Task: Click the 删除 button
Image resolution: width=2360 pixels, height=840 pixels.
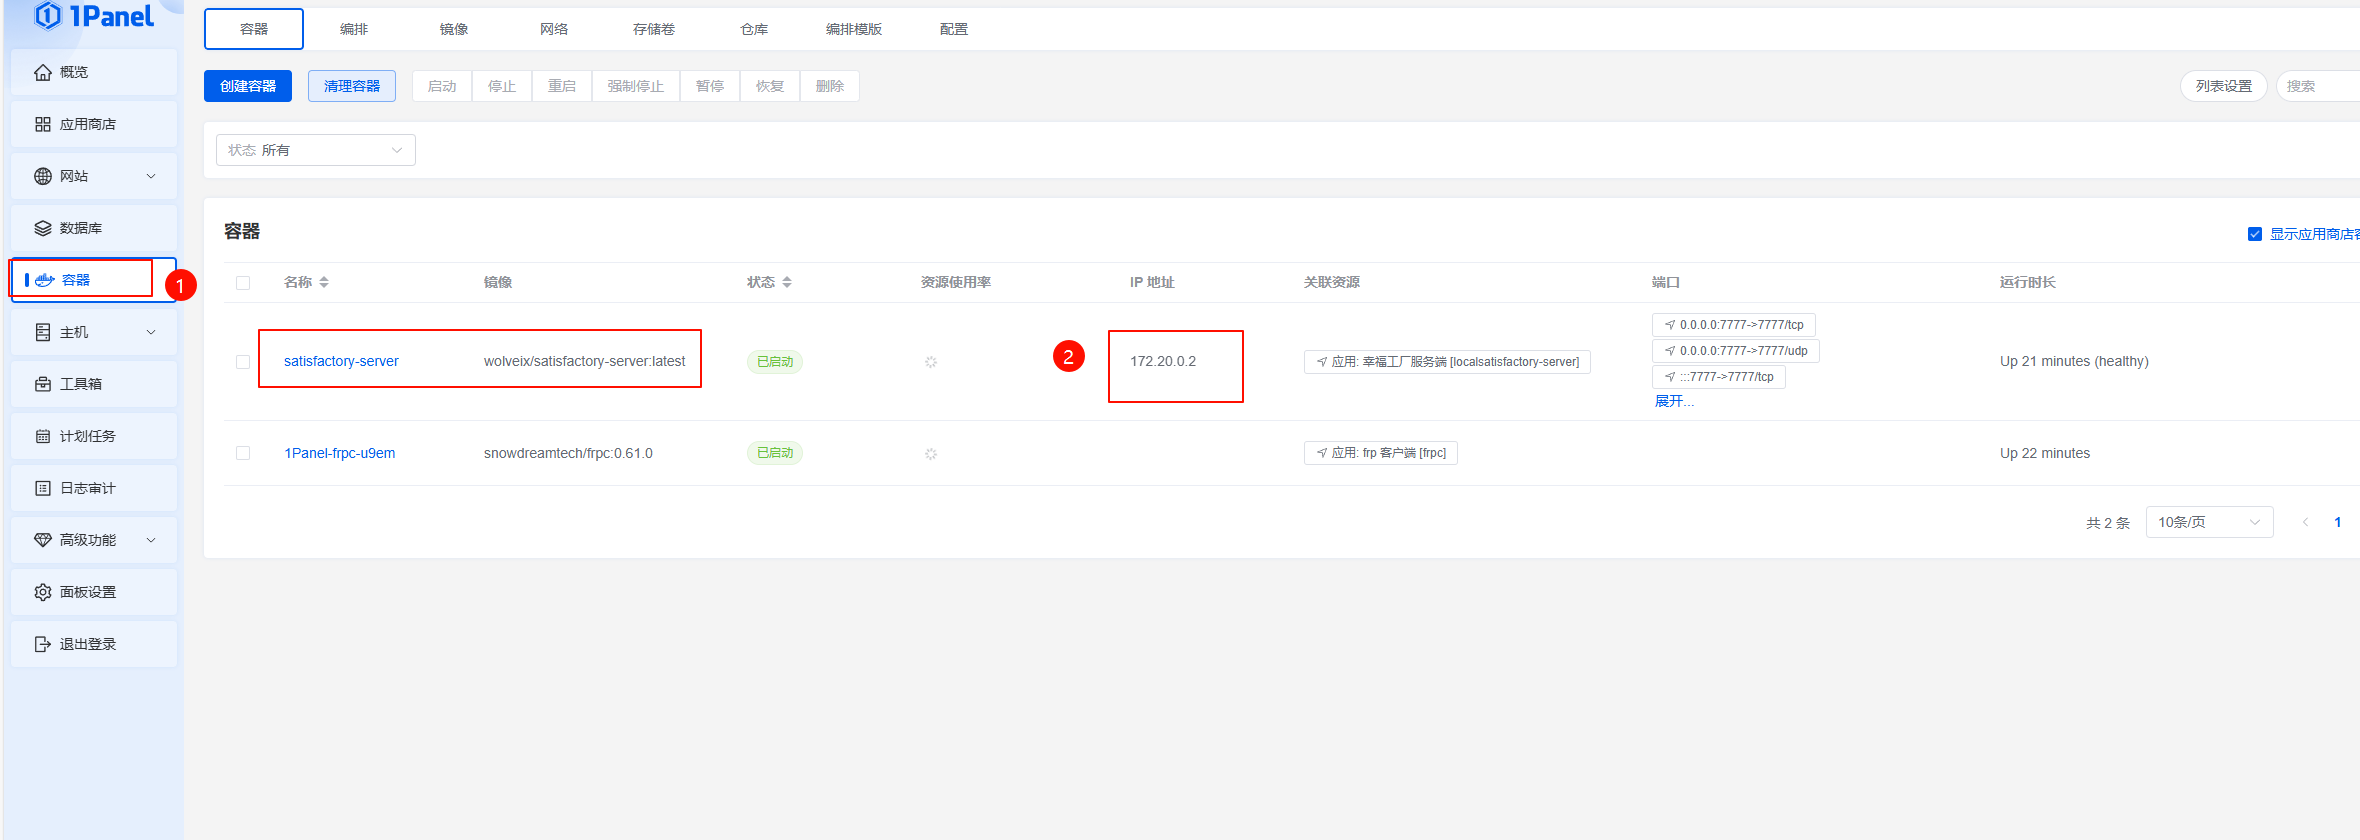Action: [x=830, y=86]
